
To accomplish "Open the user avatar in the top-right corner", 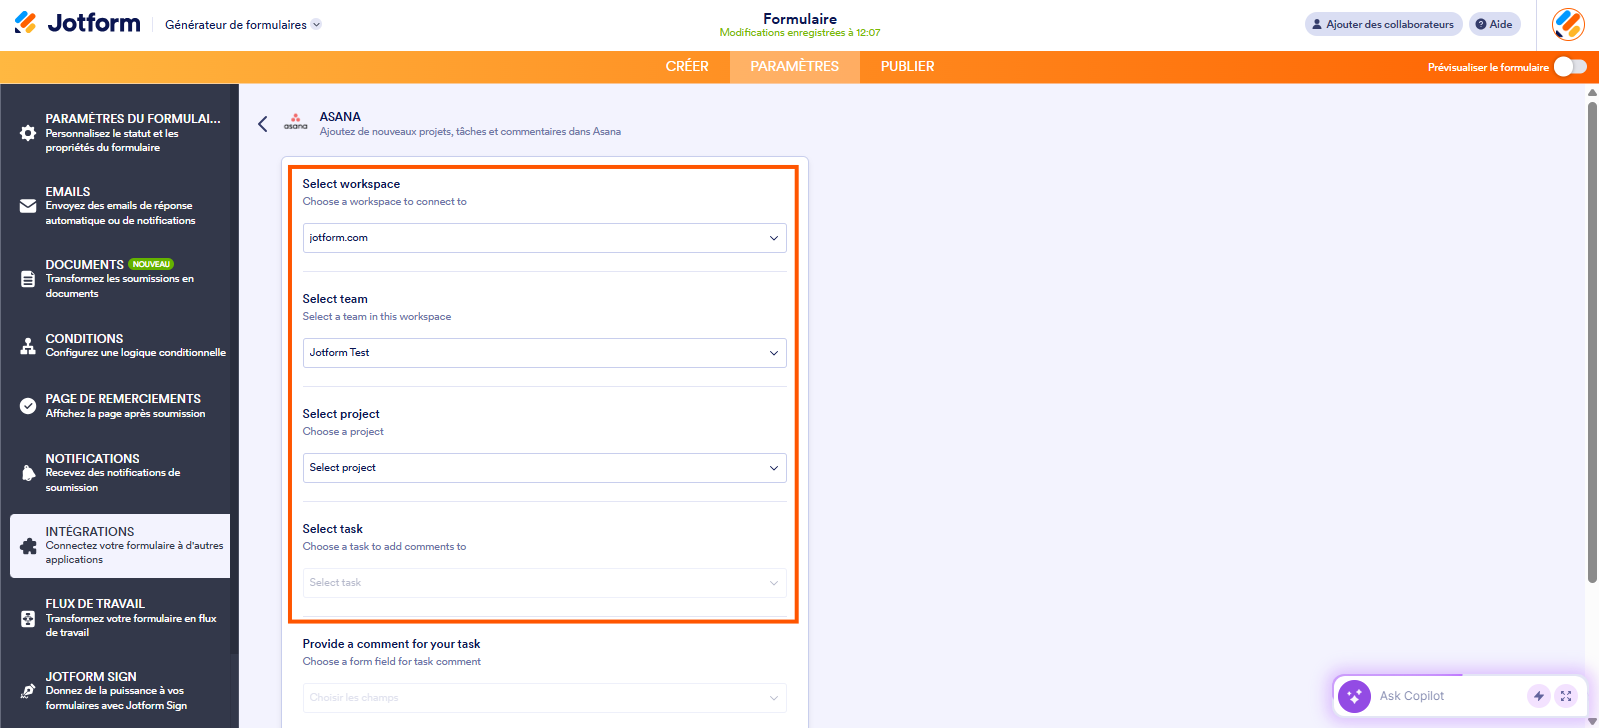I will tap(1568, 24).
